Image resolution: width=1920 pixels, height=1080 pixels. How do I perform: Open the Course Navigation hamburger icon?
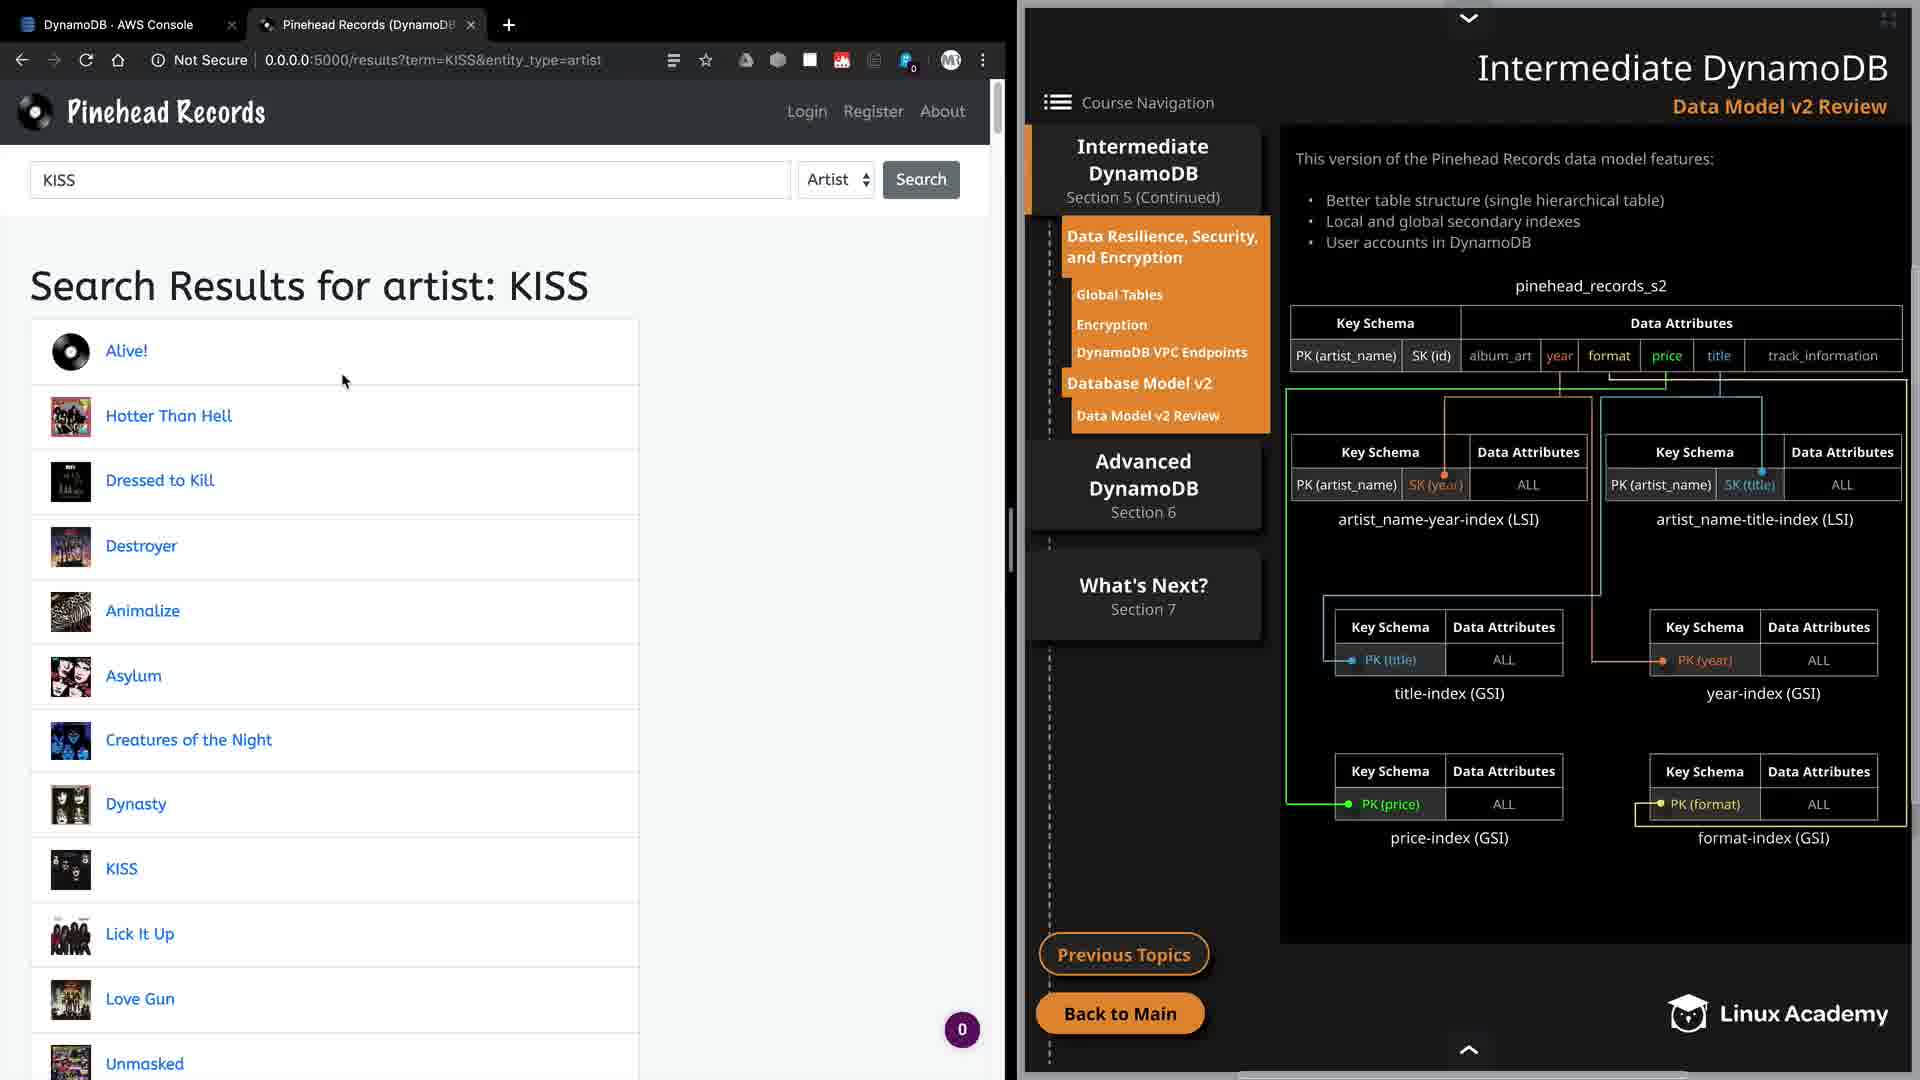pyautogui.click(x=1057, y=102)
